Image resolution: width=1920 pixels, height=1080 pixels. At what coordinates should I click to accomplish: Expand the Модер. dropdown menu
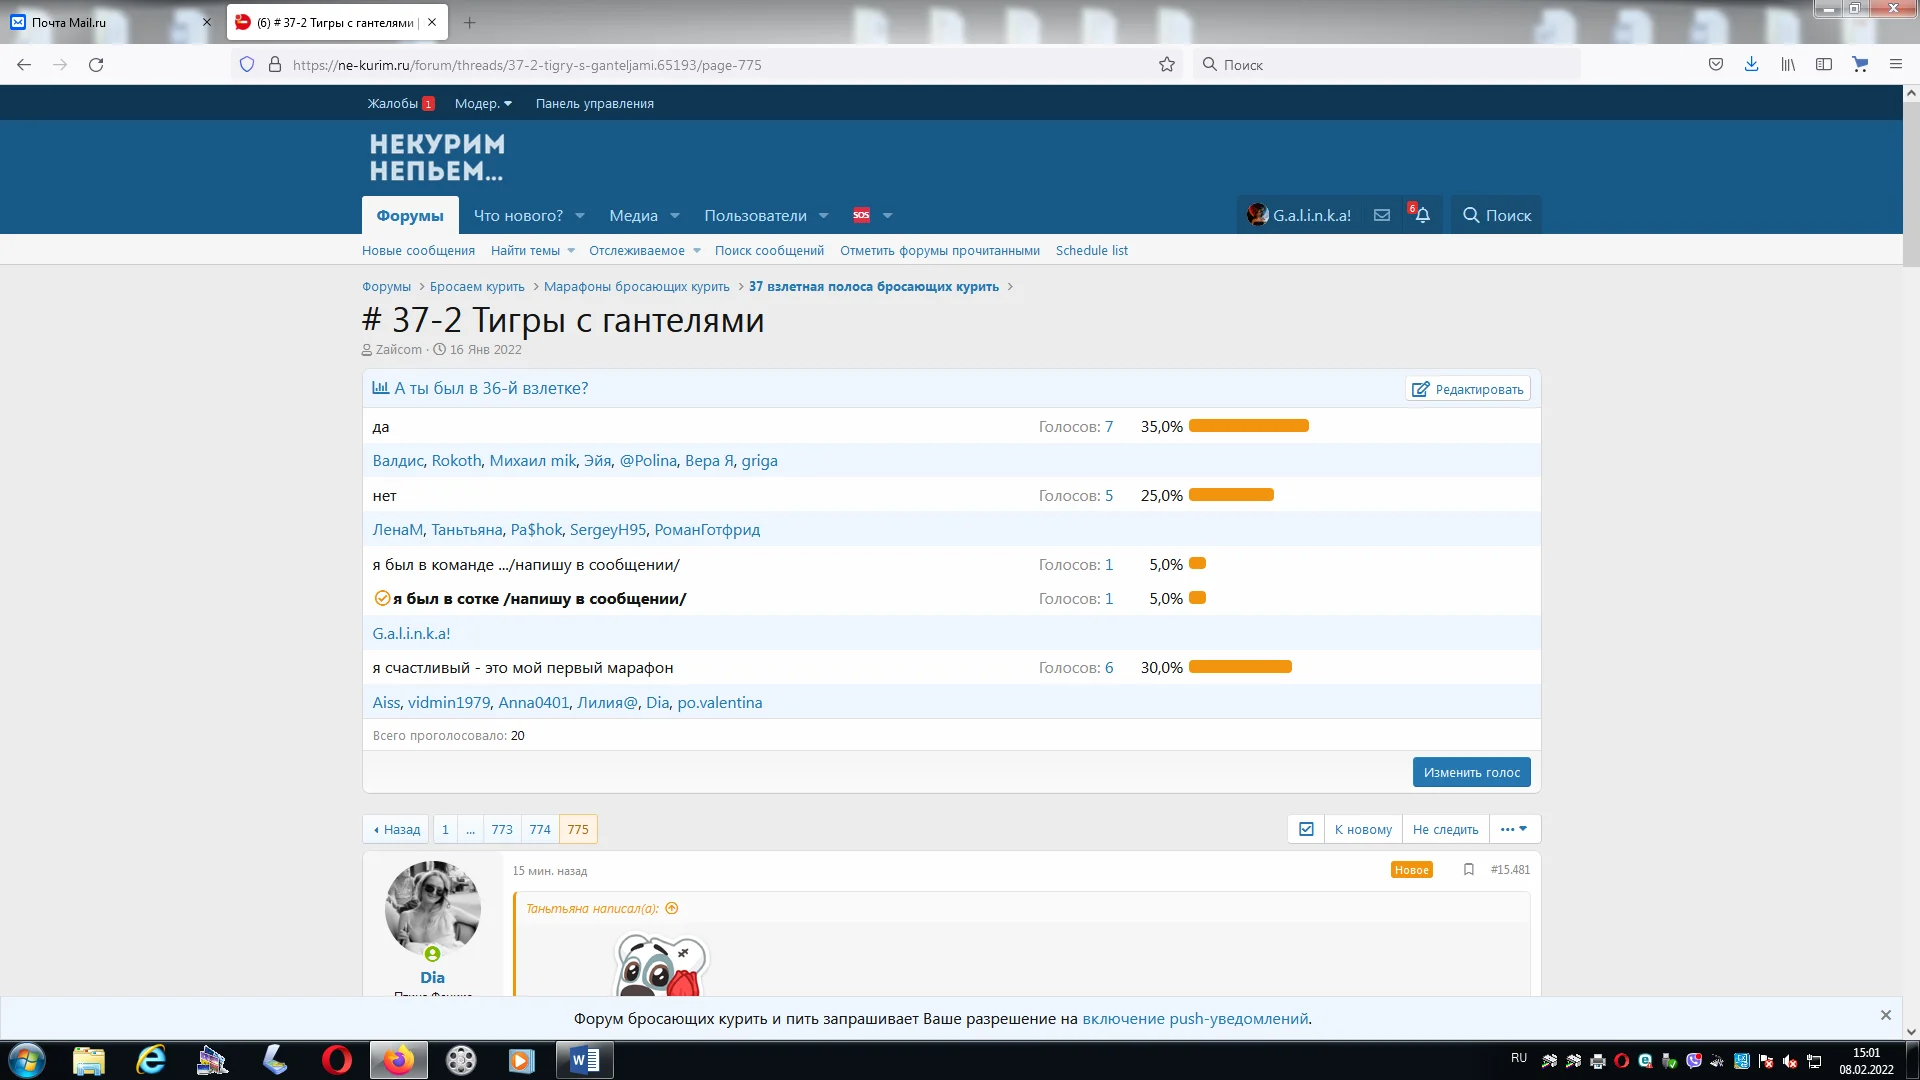[483, 104]
